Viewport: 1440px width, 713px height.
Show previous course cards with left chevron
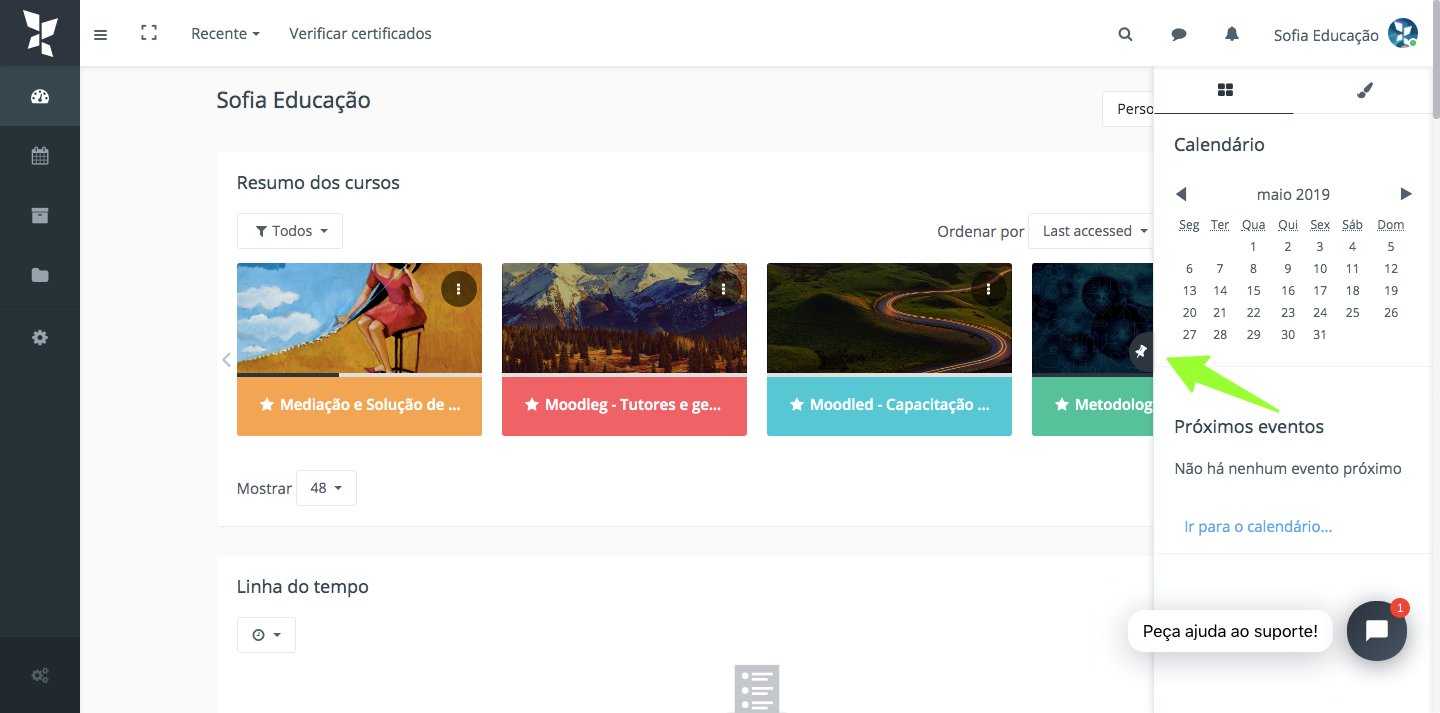pos(227,359)
